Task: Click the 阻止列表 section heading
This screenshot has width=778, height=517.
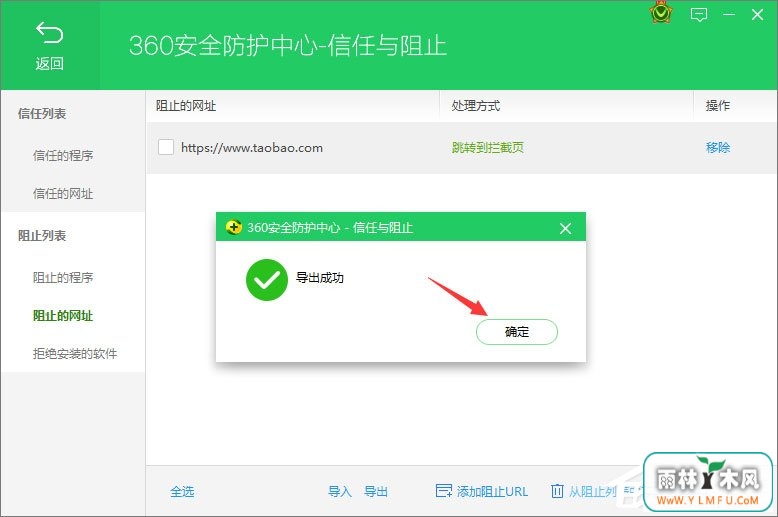Action: pyautogui.click(x=42, y=235)
